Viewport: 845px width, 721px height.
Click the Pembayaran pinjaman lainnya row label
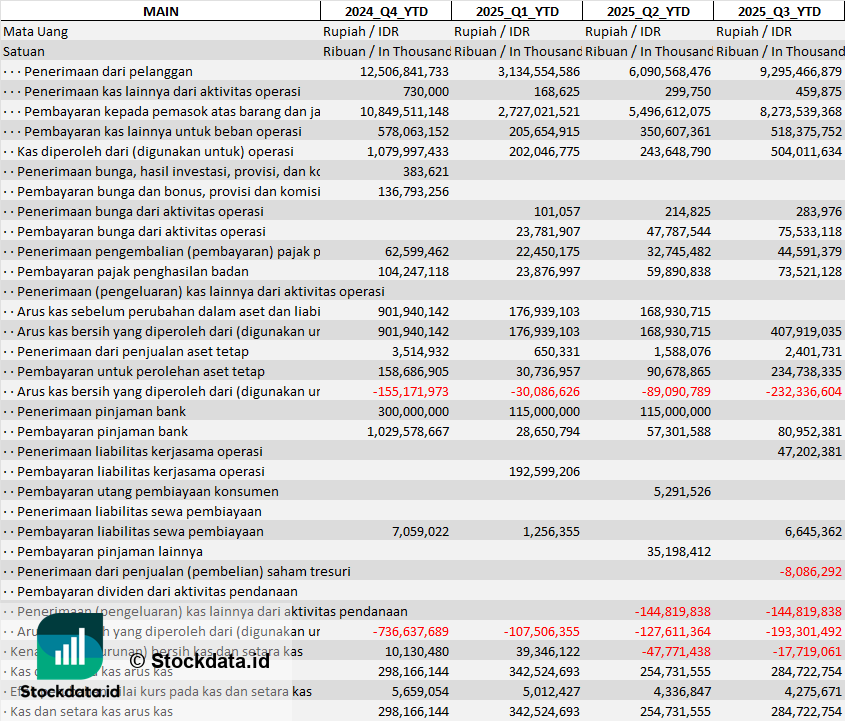(x=110, y=551)
